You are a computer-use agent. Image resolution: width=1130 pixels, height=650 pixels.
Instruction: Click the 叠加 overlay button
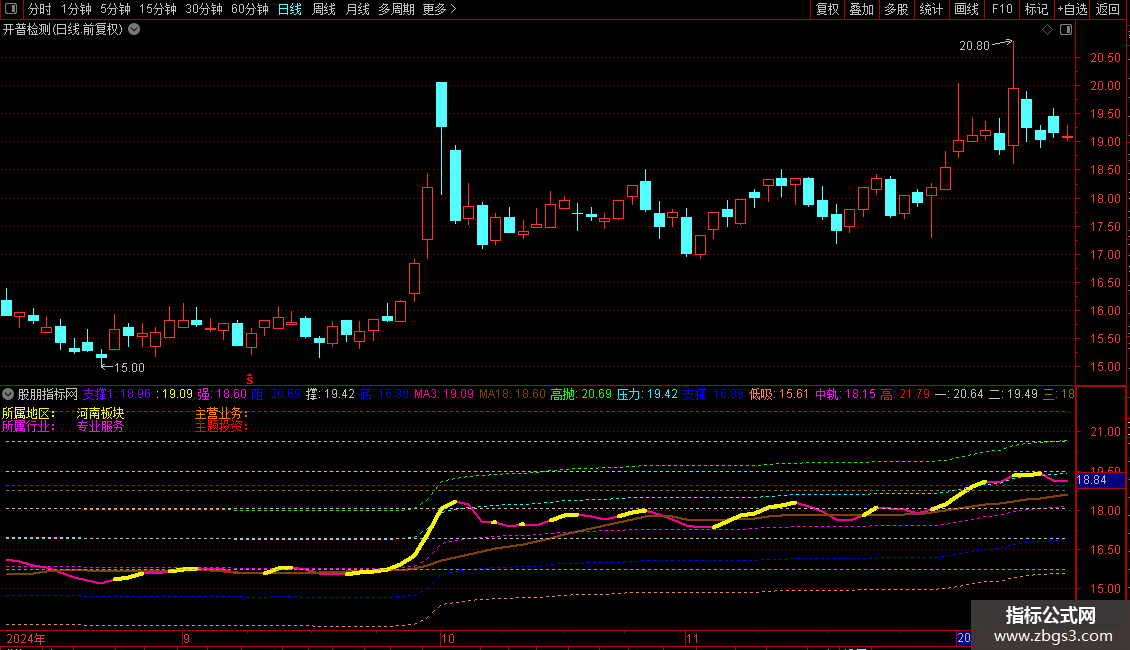coord(861,9)
